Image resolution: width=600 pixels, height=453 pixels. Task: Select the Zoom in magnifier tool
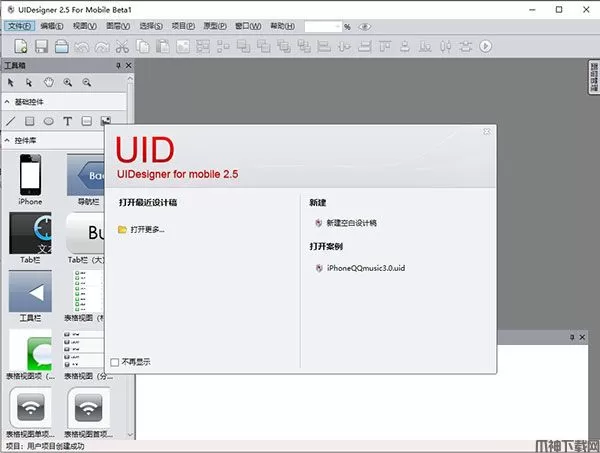point(68,82)
